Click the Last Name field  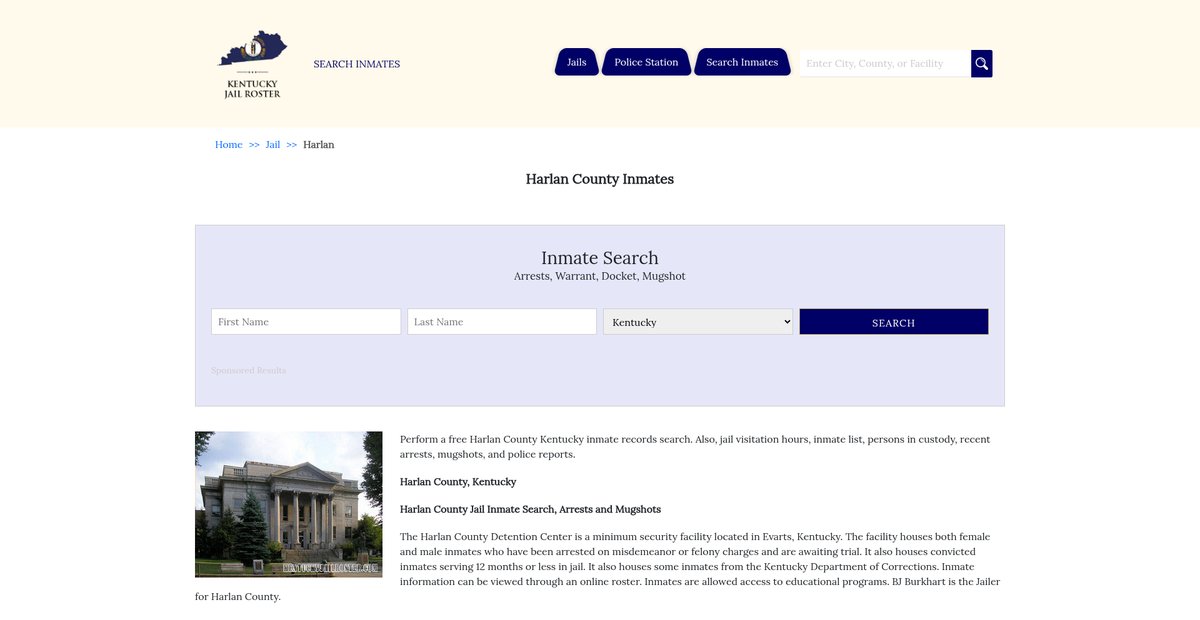(502, 321)
